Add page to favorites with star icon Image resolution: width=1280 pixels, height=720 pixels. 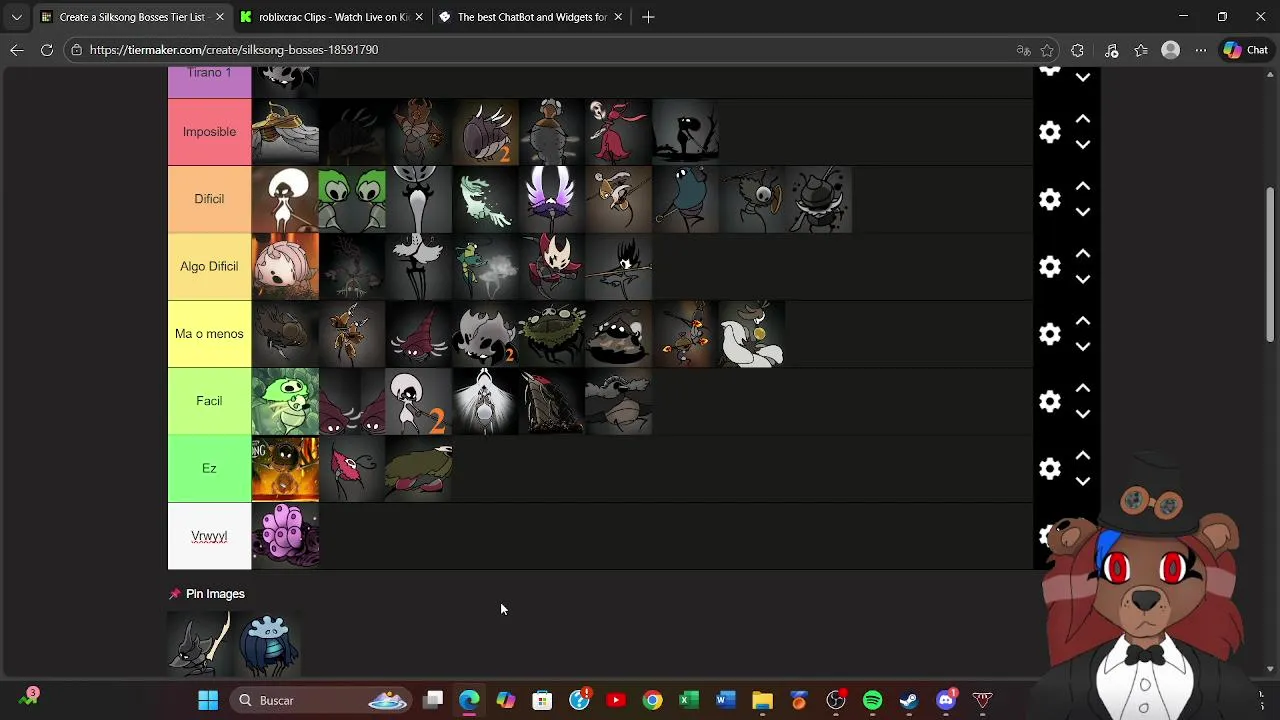(x=1047, y=50)
